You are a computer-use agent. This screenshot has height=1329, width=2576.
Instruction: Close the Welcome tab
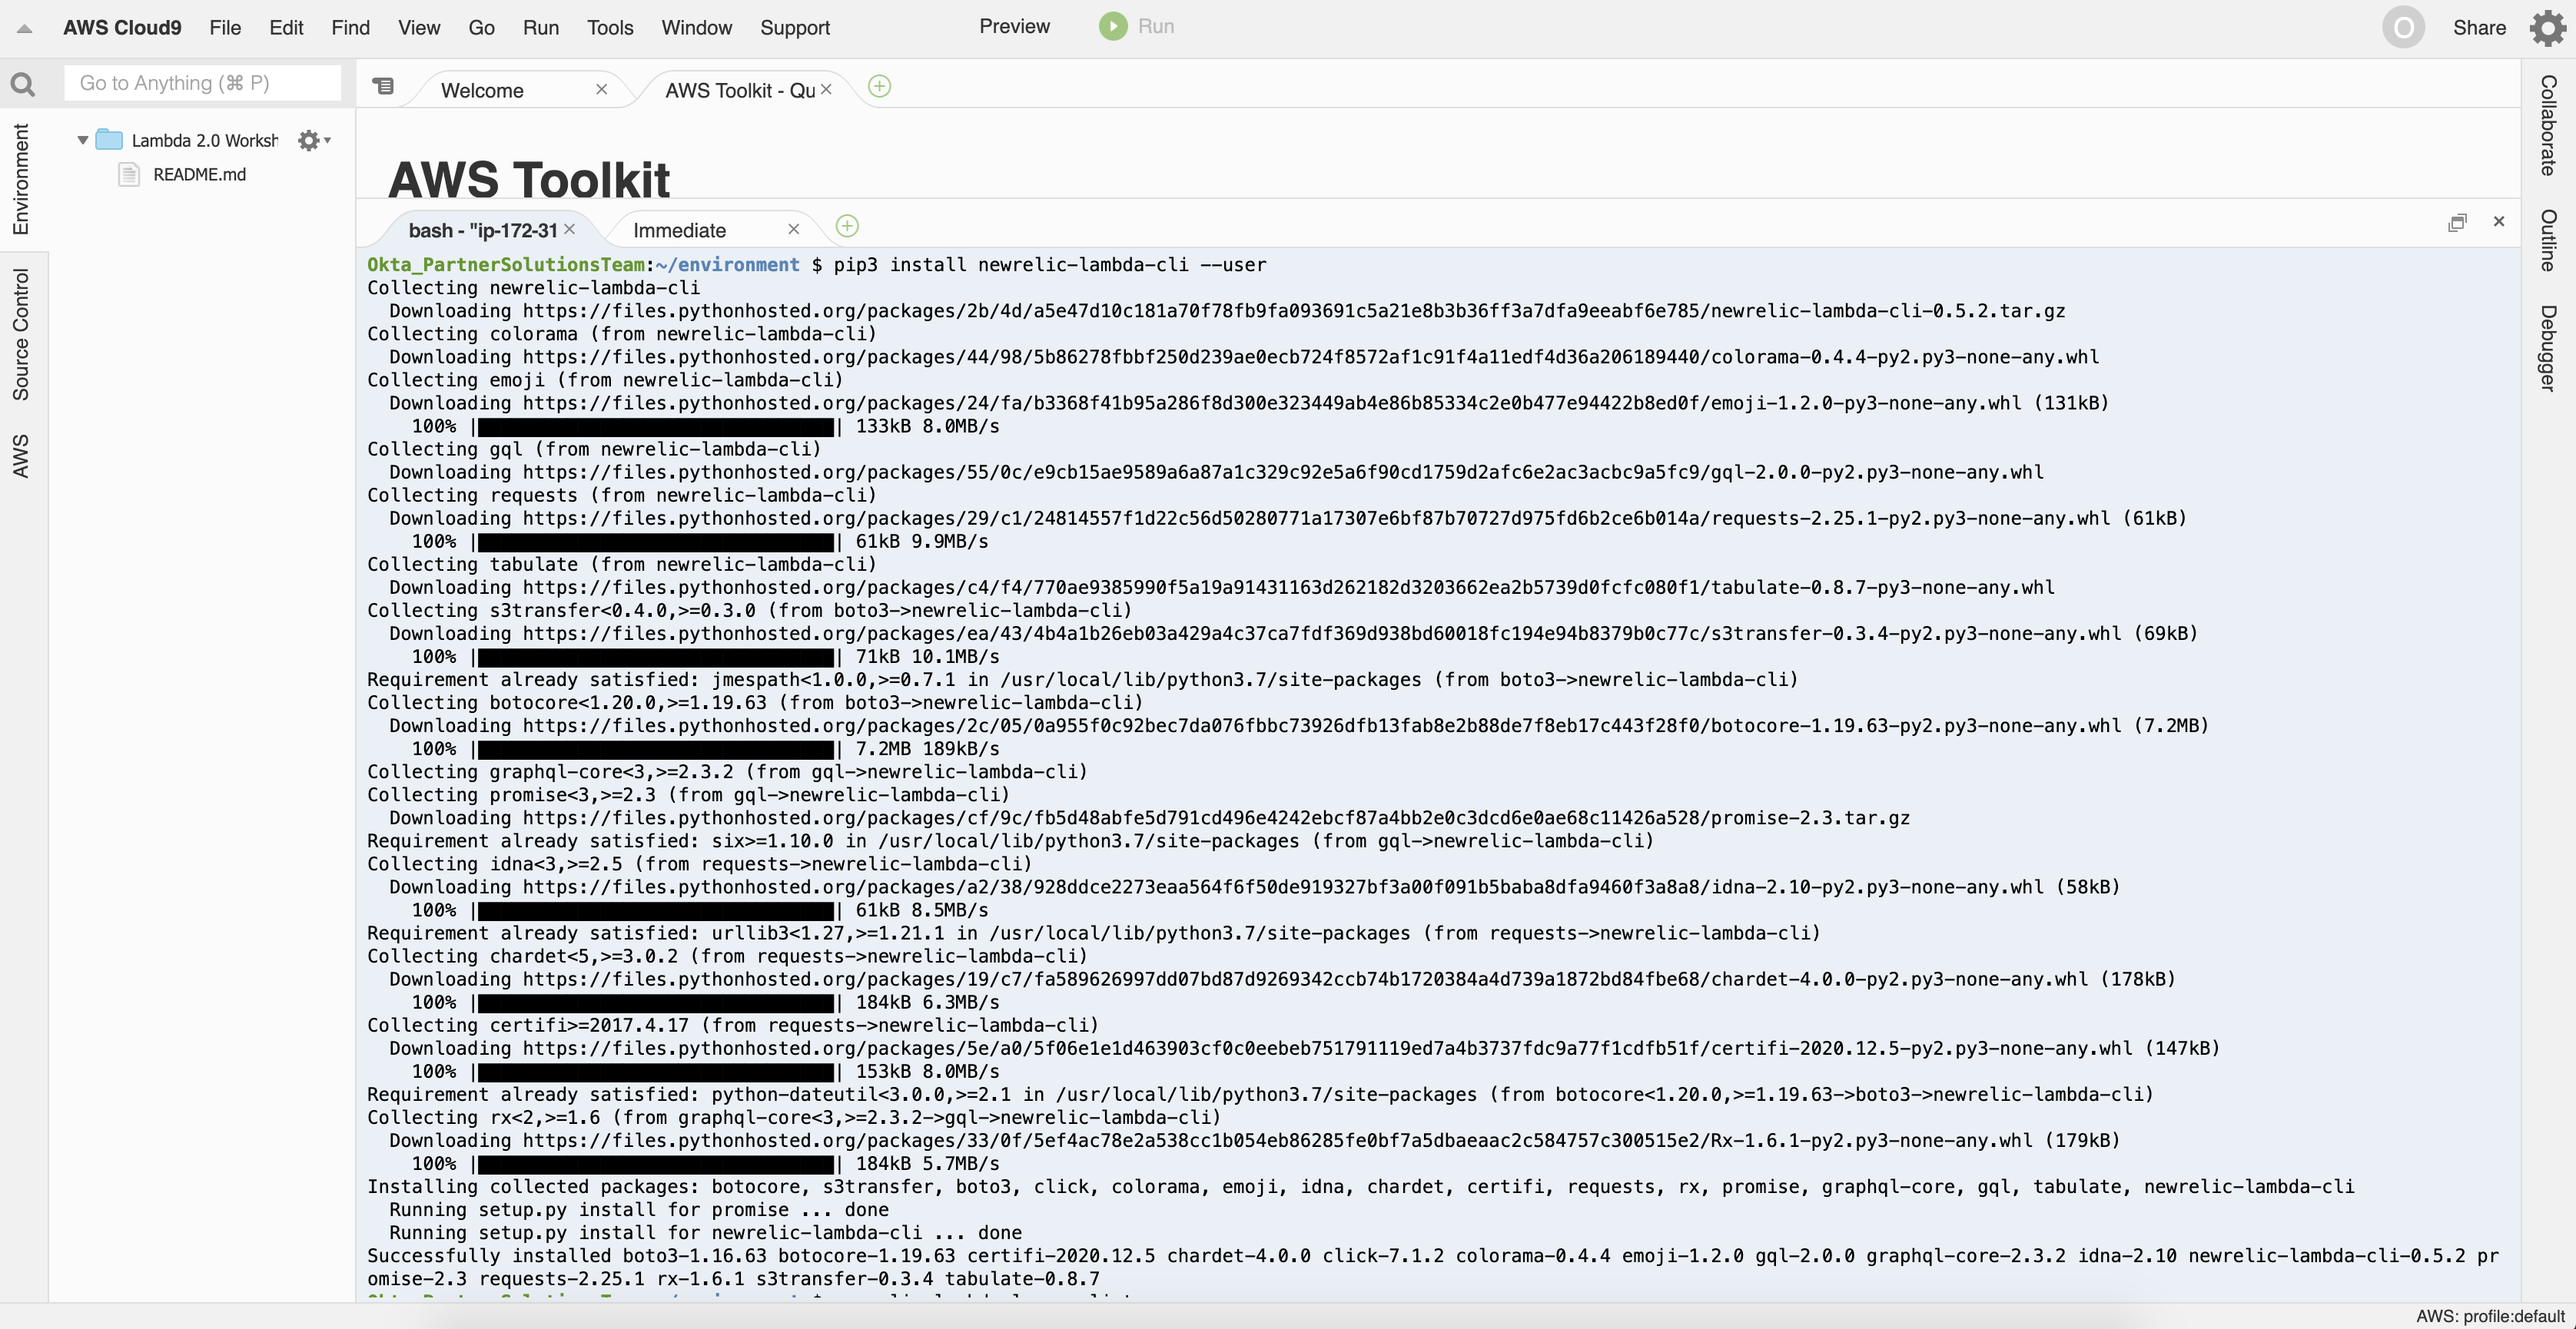point(601,89)
